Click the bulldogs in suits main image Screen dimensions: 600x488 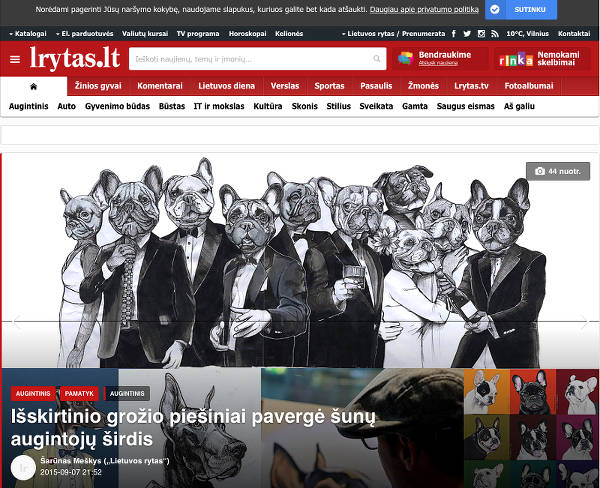[302, 262]
